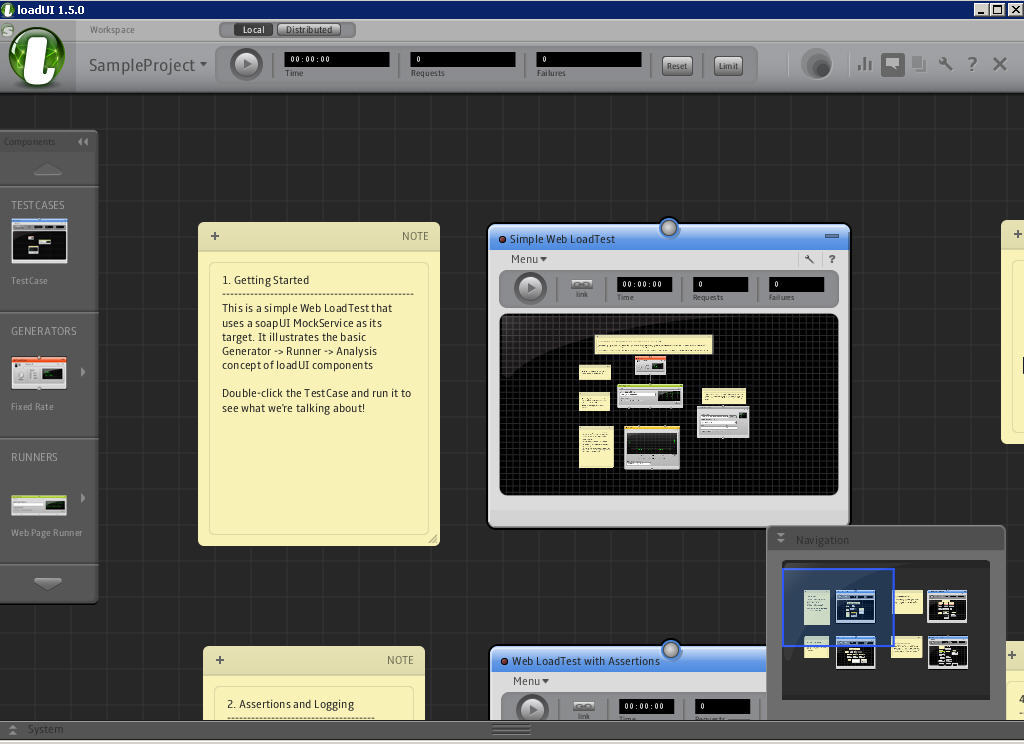Move down through the components list with down arrow
Screen dimensions: 1024x744
click(48, 583)
